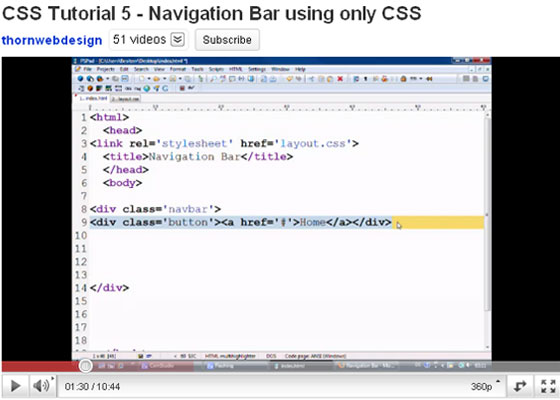Image resolution: width=560 pixels, height=400 pixels.
Task: Enter fullscreen with the four-arrows icon
Action: [x=548, y=386]
